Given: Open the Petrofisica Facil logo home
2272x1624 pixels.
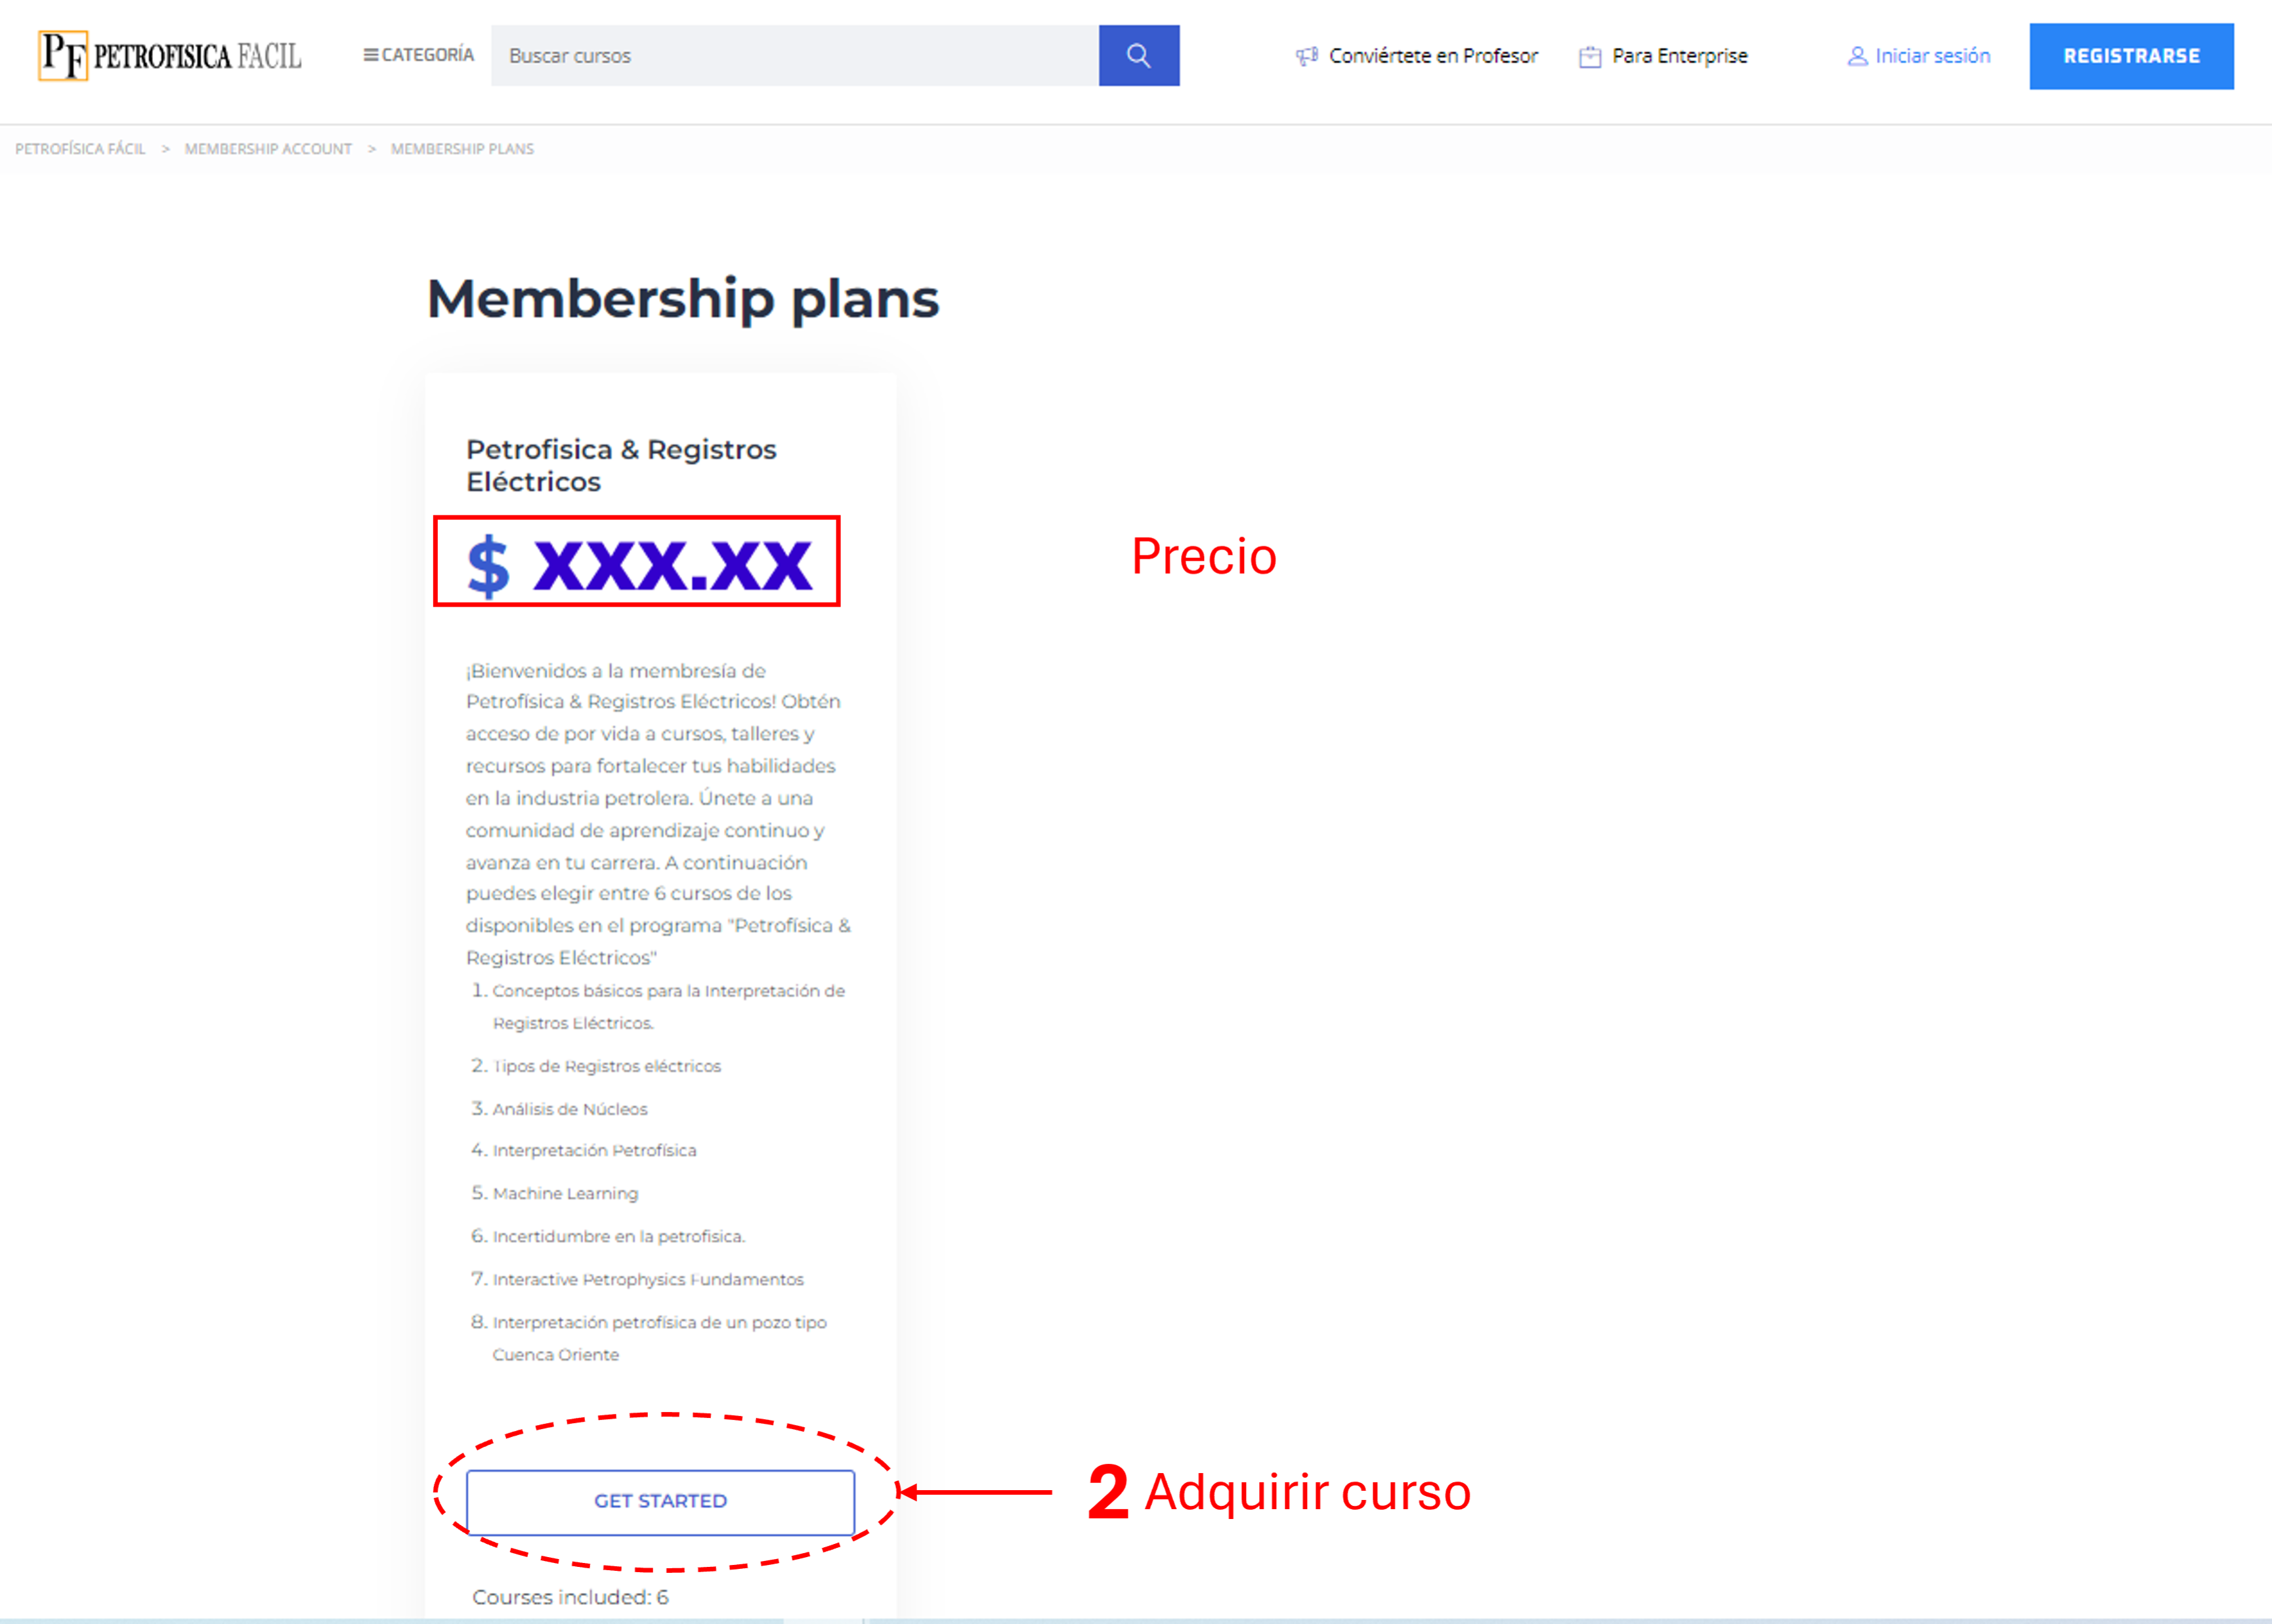Looking at the screenshot, I should pos(170,56).
